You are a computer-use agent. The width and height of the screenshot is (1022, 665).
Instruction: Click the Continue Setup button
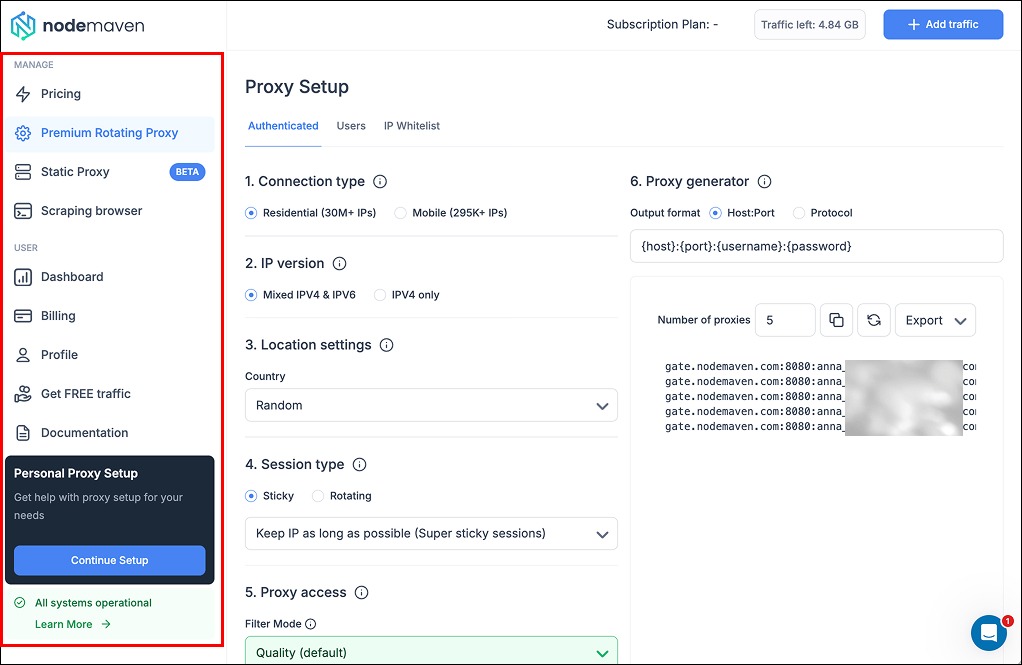coord(109,560)
